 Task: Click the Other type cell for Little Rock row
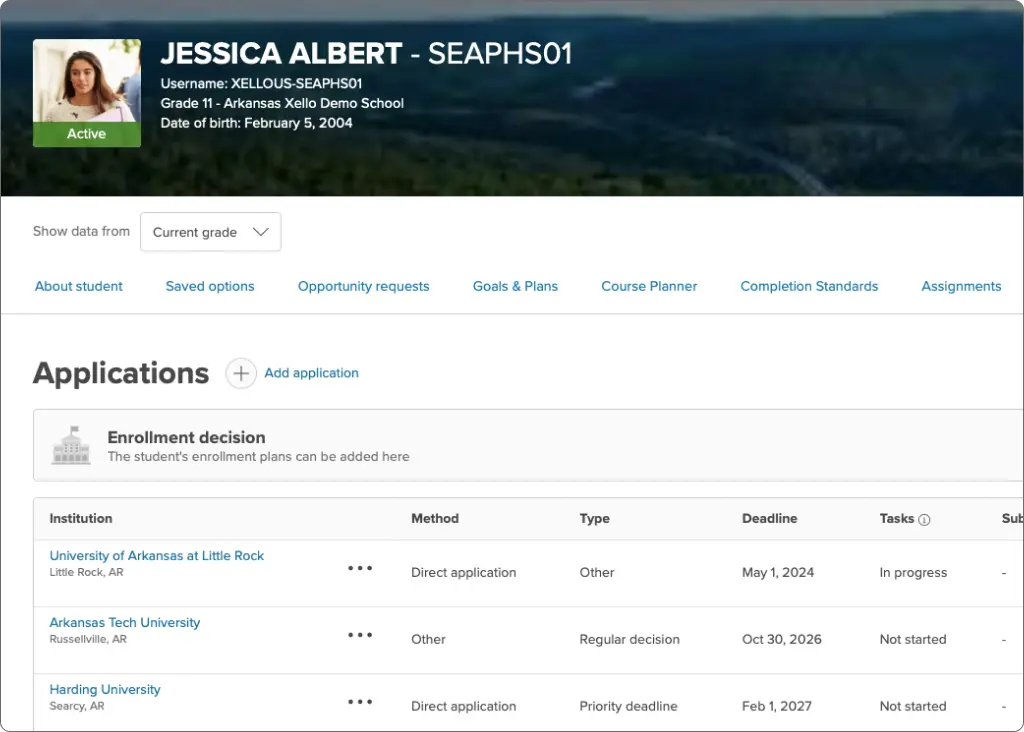tap(597, 573)
